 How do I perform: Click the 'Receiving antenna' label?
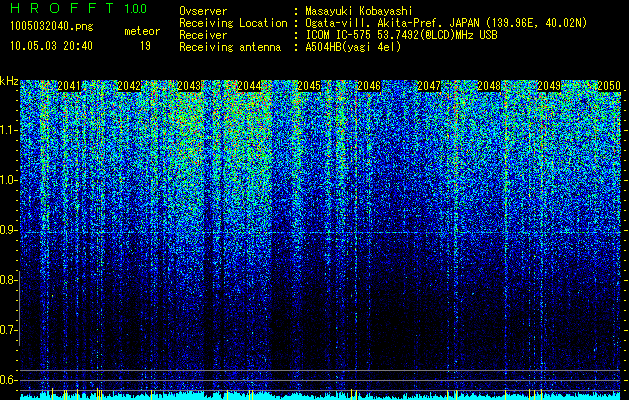(230, 47)
